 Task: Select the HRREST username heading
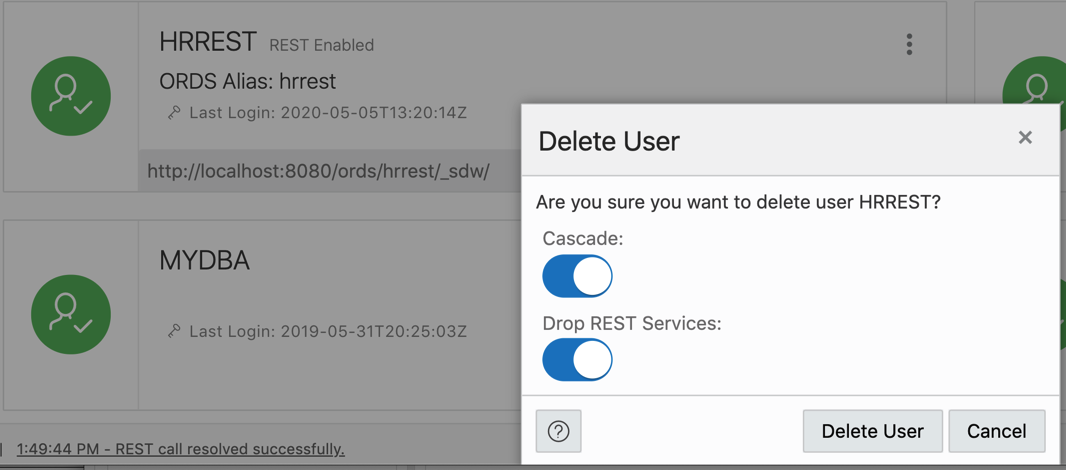[208, 43]
